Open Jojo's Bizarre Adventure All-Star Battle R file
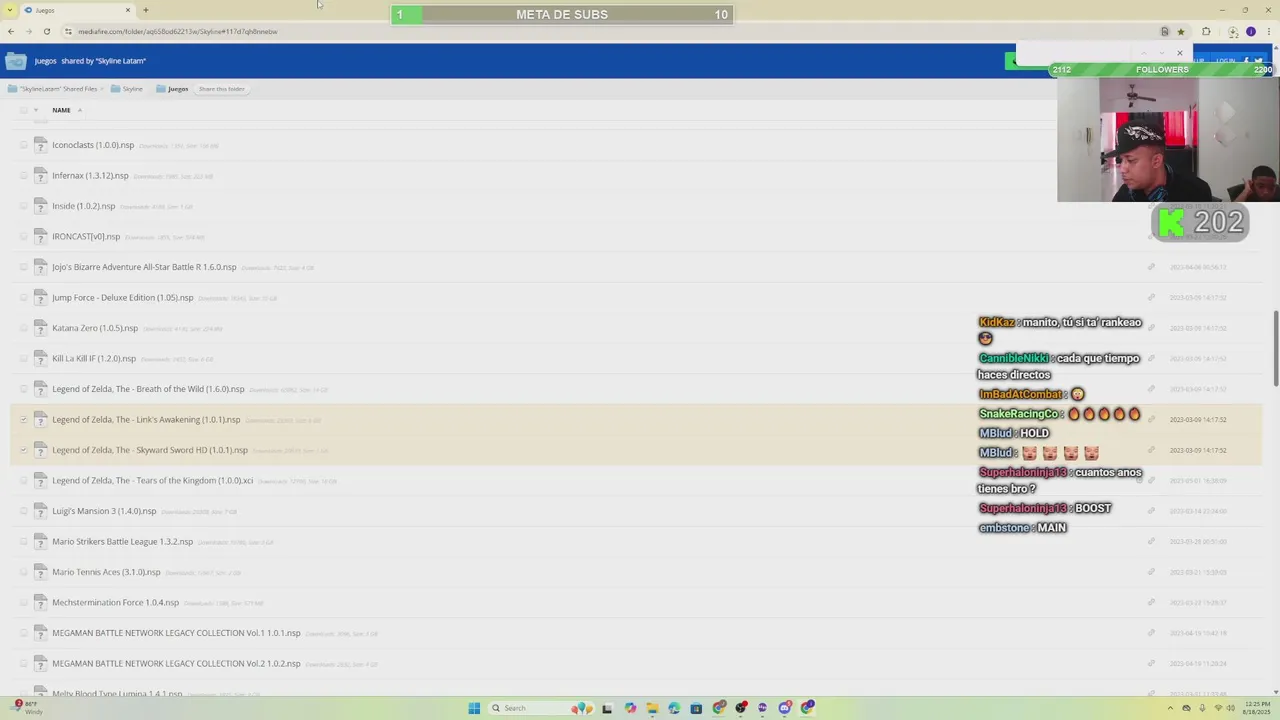 click(x=144, y=267)
